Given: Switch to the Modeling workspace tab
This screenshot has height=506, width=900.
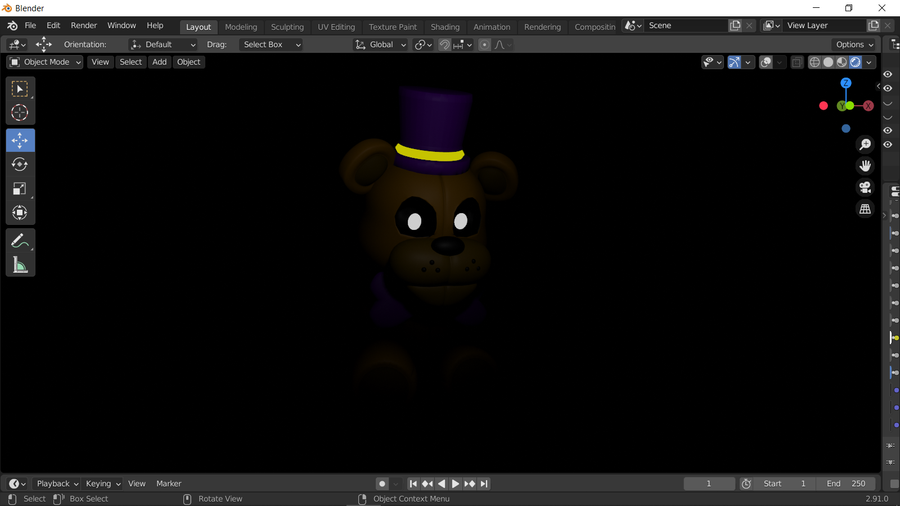Looking at the screenshot, I should click(240, 26).
